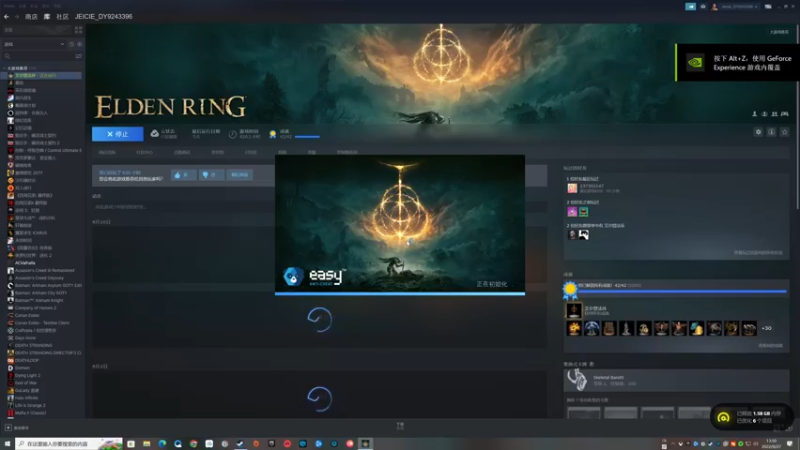Go back with the left arrow
This screenshot has height=450, width=800.
click(6, 16)
